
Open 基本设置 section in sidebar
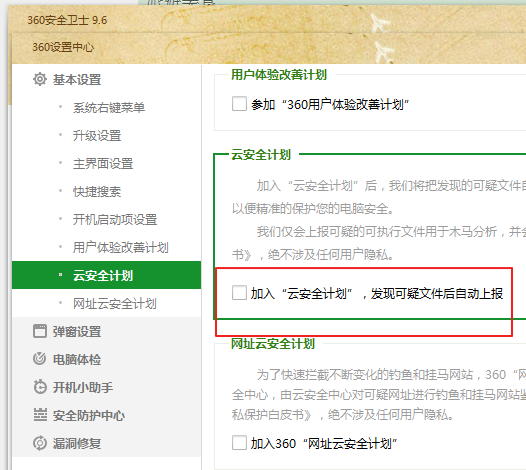[77, 80]
